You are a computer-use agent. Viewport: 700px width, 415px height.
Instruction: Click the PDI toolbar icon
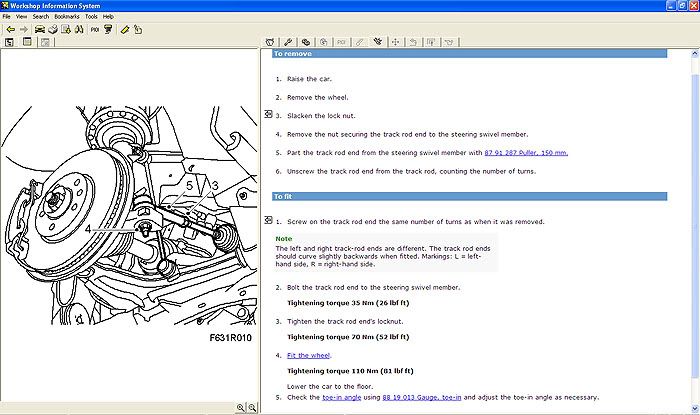95,30
